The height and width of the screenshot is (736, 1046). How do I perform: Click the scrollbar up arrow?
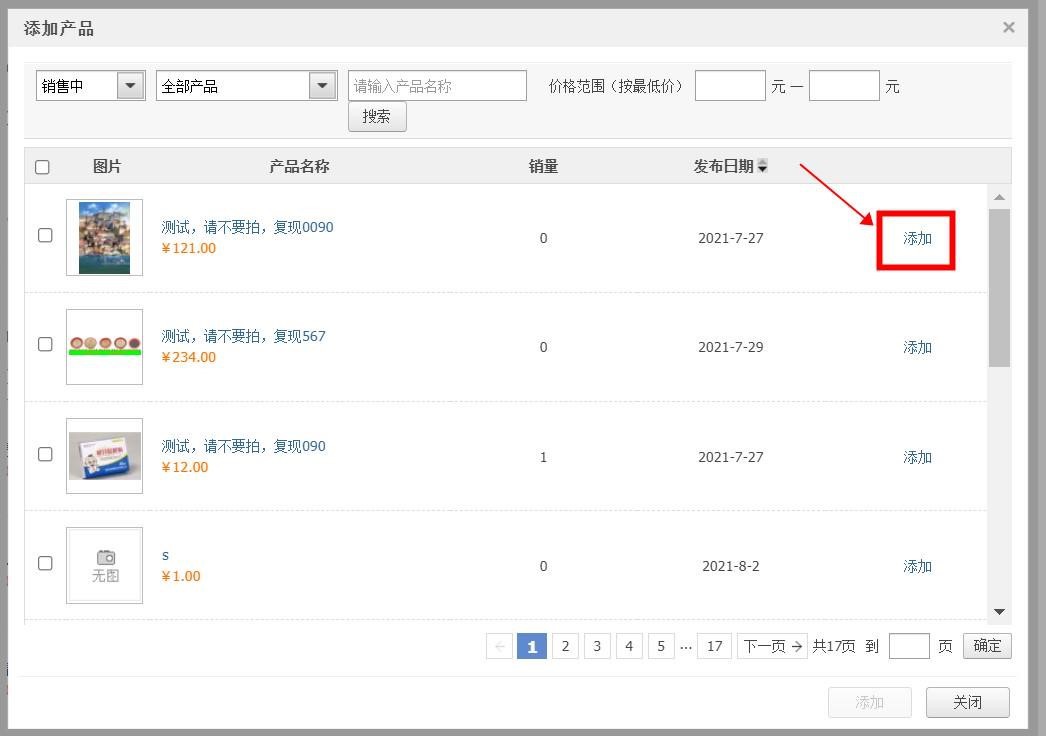pyautogui.click(x=999, y=197)
